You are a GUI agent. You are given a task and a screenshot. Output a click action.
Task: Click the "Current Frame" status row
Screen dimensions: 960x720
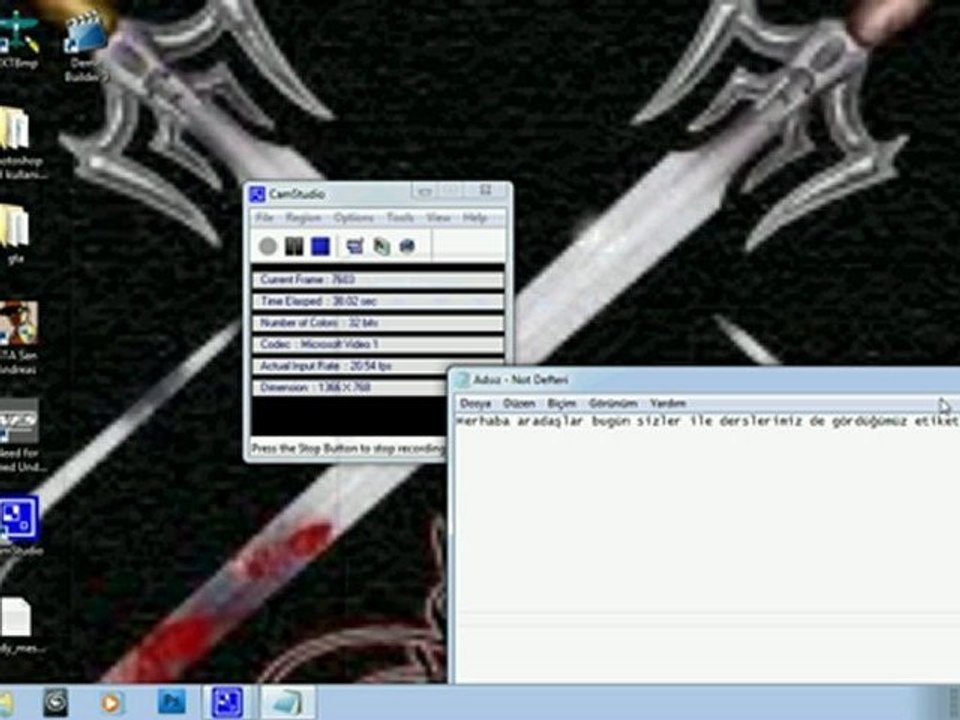coord(378,280)
